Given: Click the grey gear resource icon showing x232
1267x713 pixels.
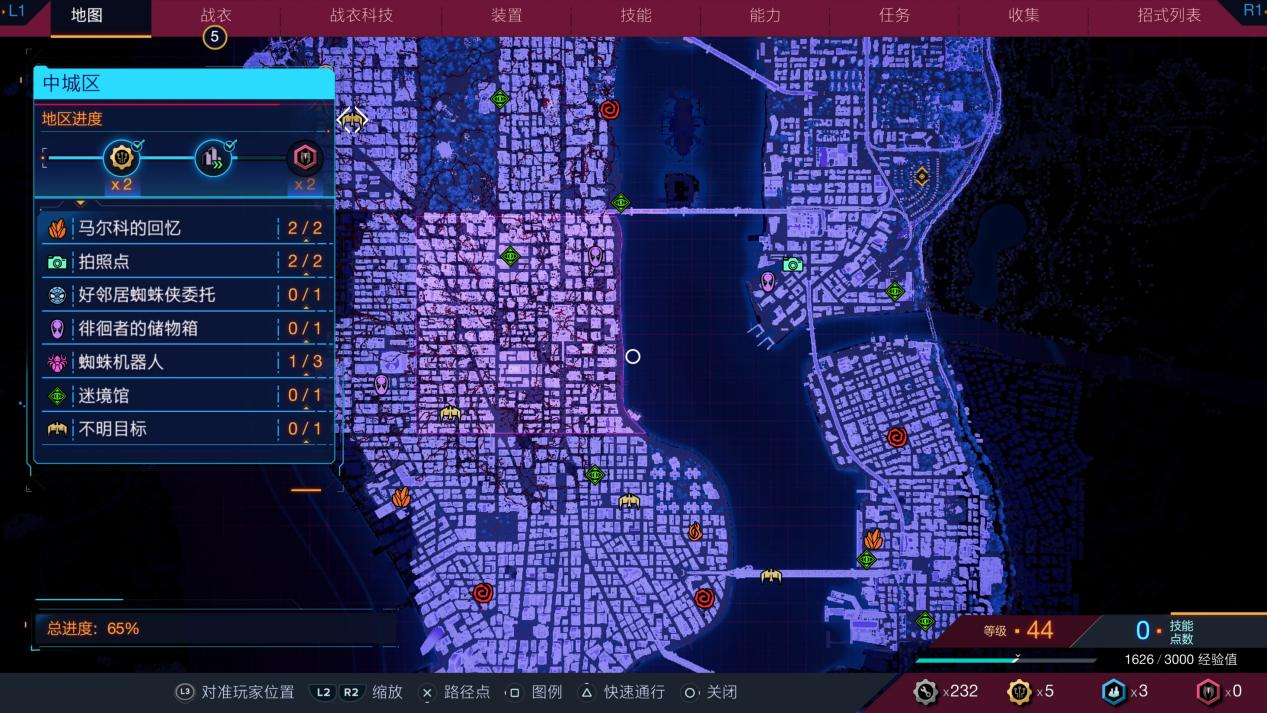Looking at the screenshot, I should [x=926, y=691].
